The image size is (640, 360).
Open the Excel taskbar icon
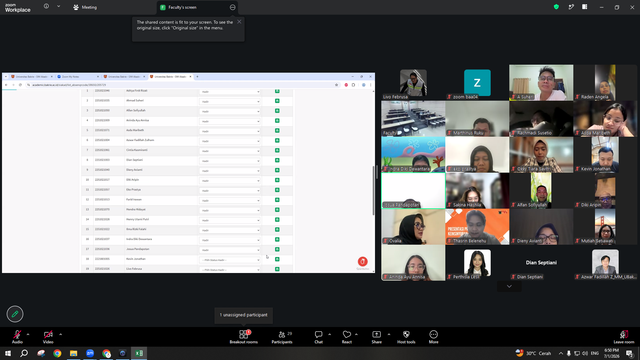point(139,353)
